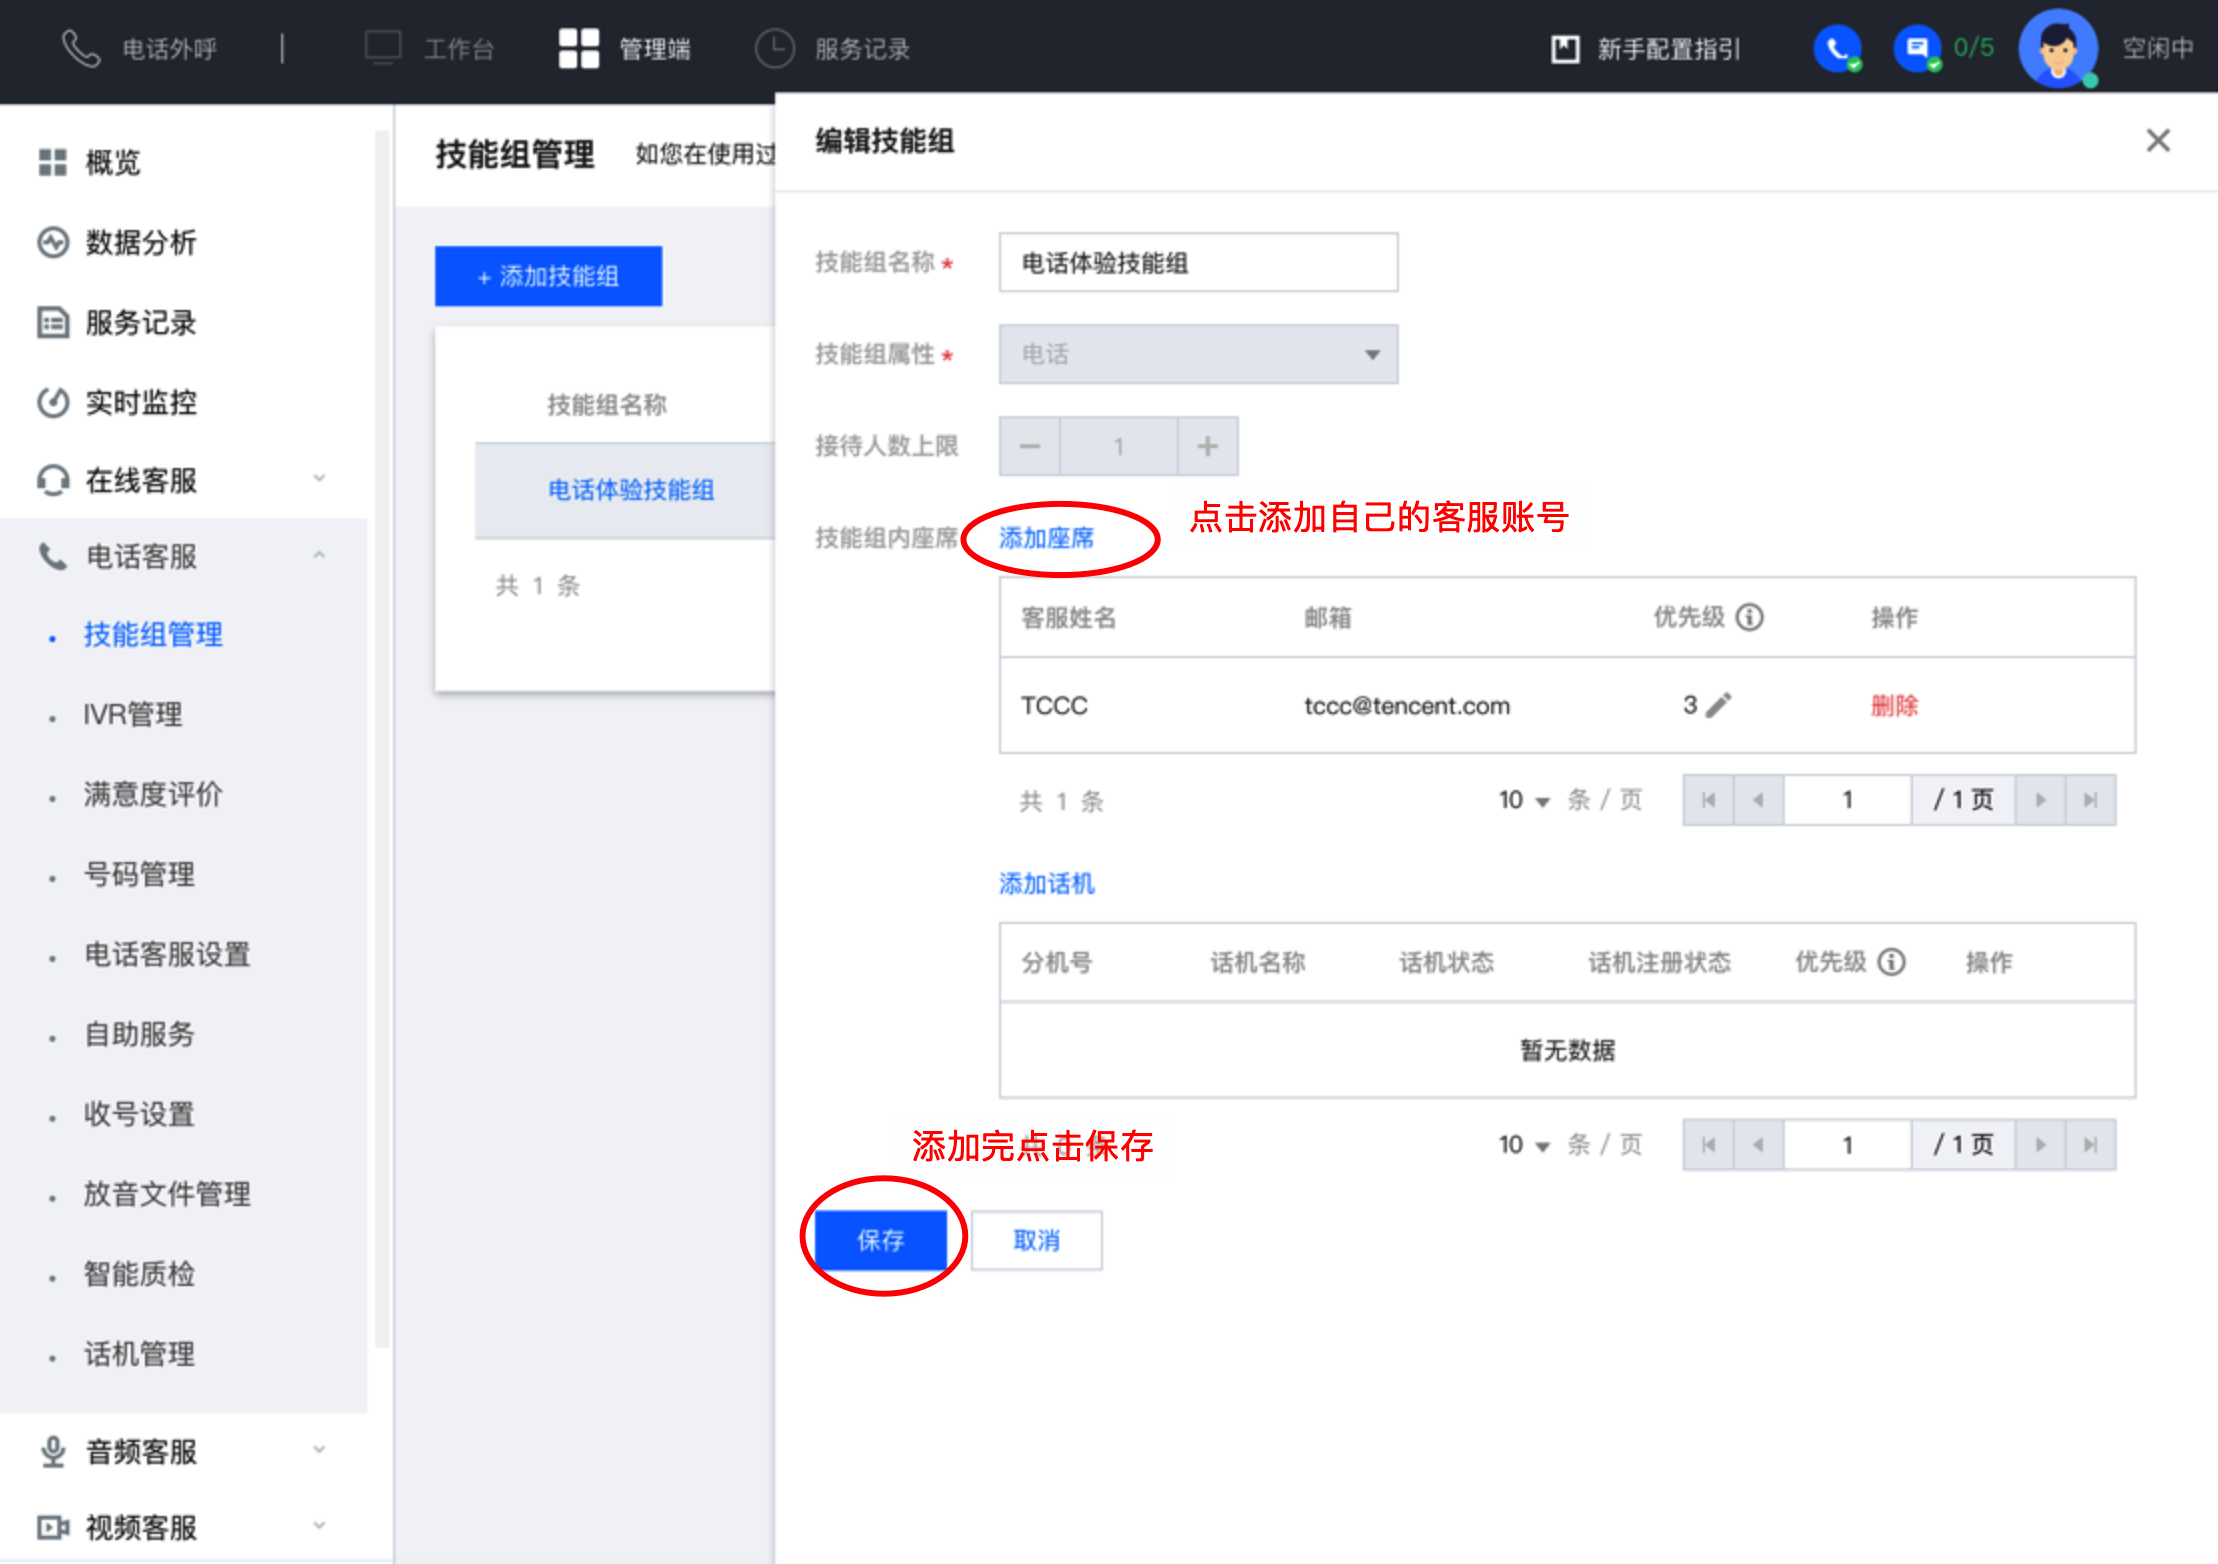Click the pencil icon to edit priority
The width and height of the screenshot is (2218, 1564).
pyautogui.click(x=1718, y=705)
